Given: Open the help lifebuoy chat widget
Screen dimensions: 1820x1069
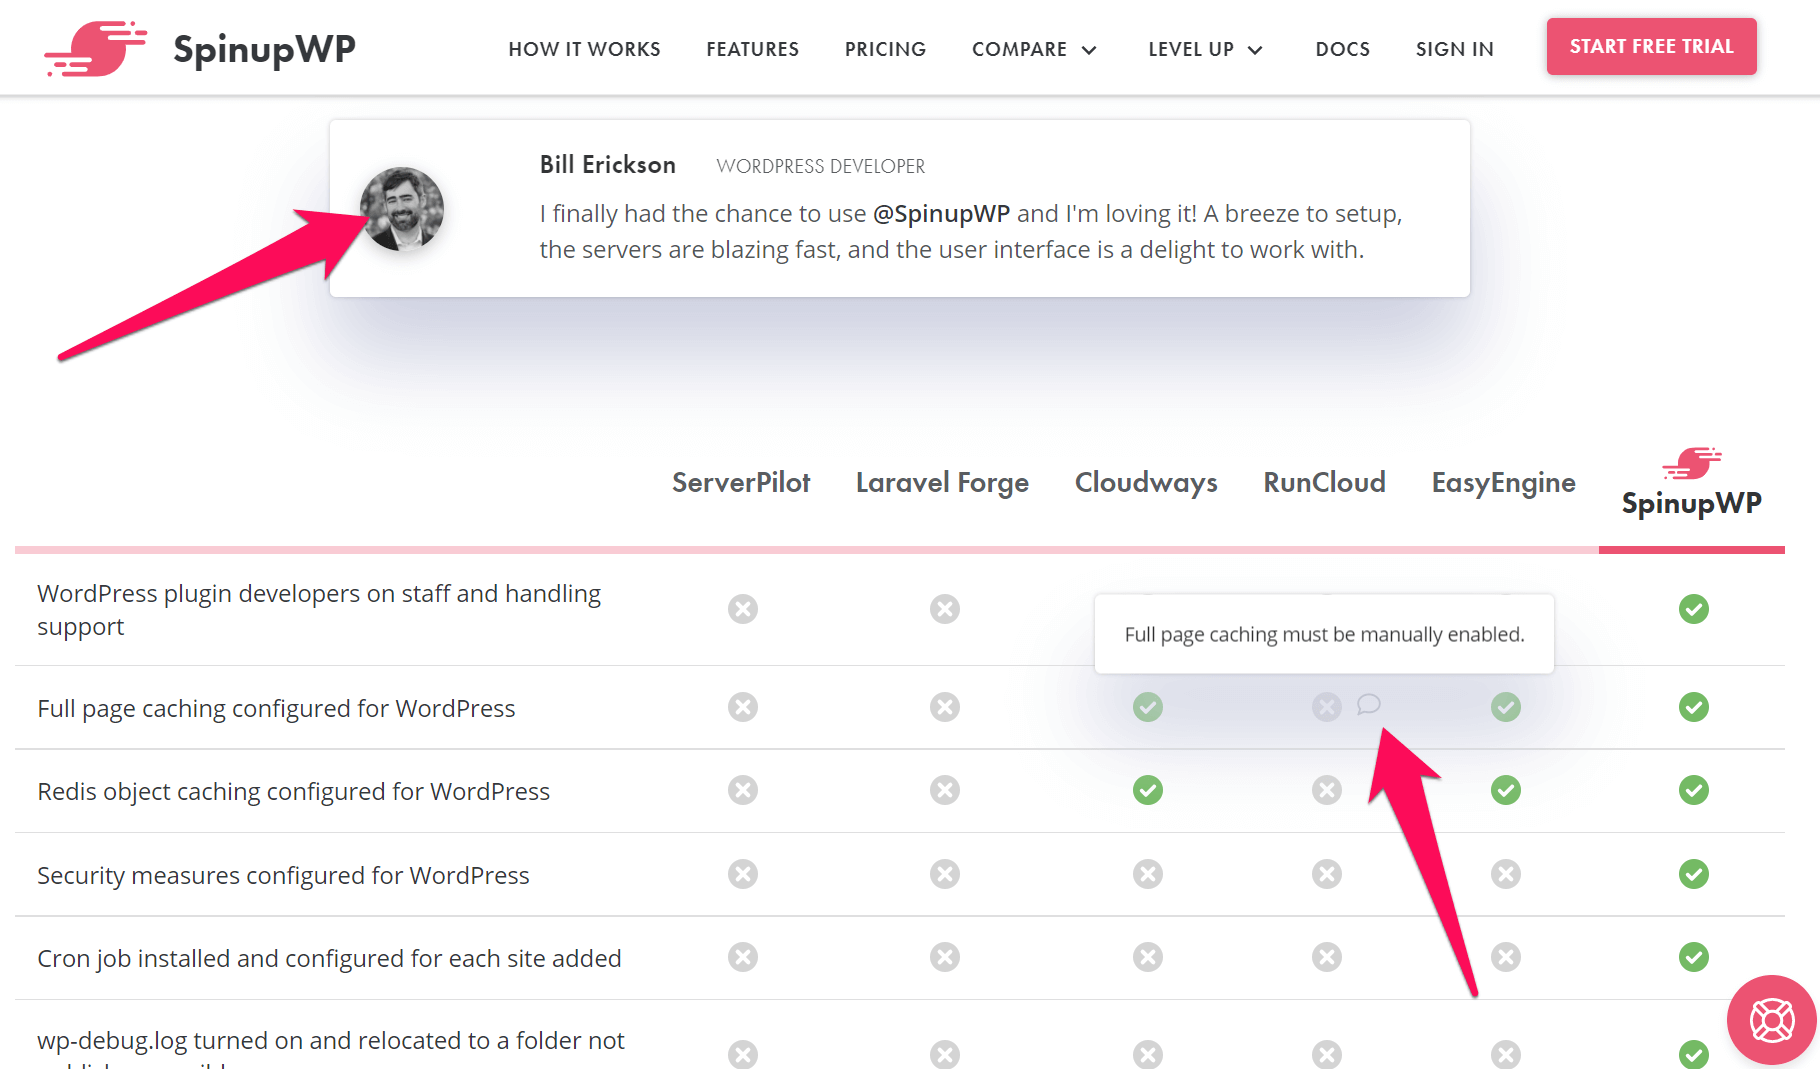Looking at the screenshot, I should click(1771, 1020).
